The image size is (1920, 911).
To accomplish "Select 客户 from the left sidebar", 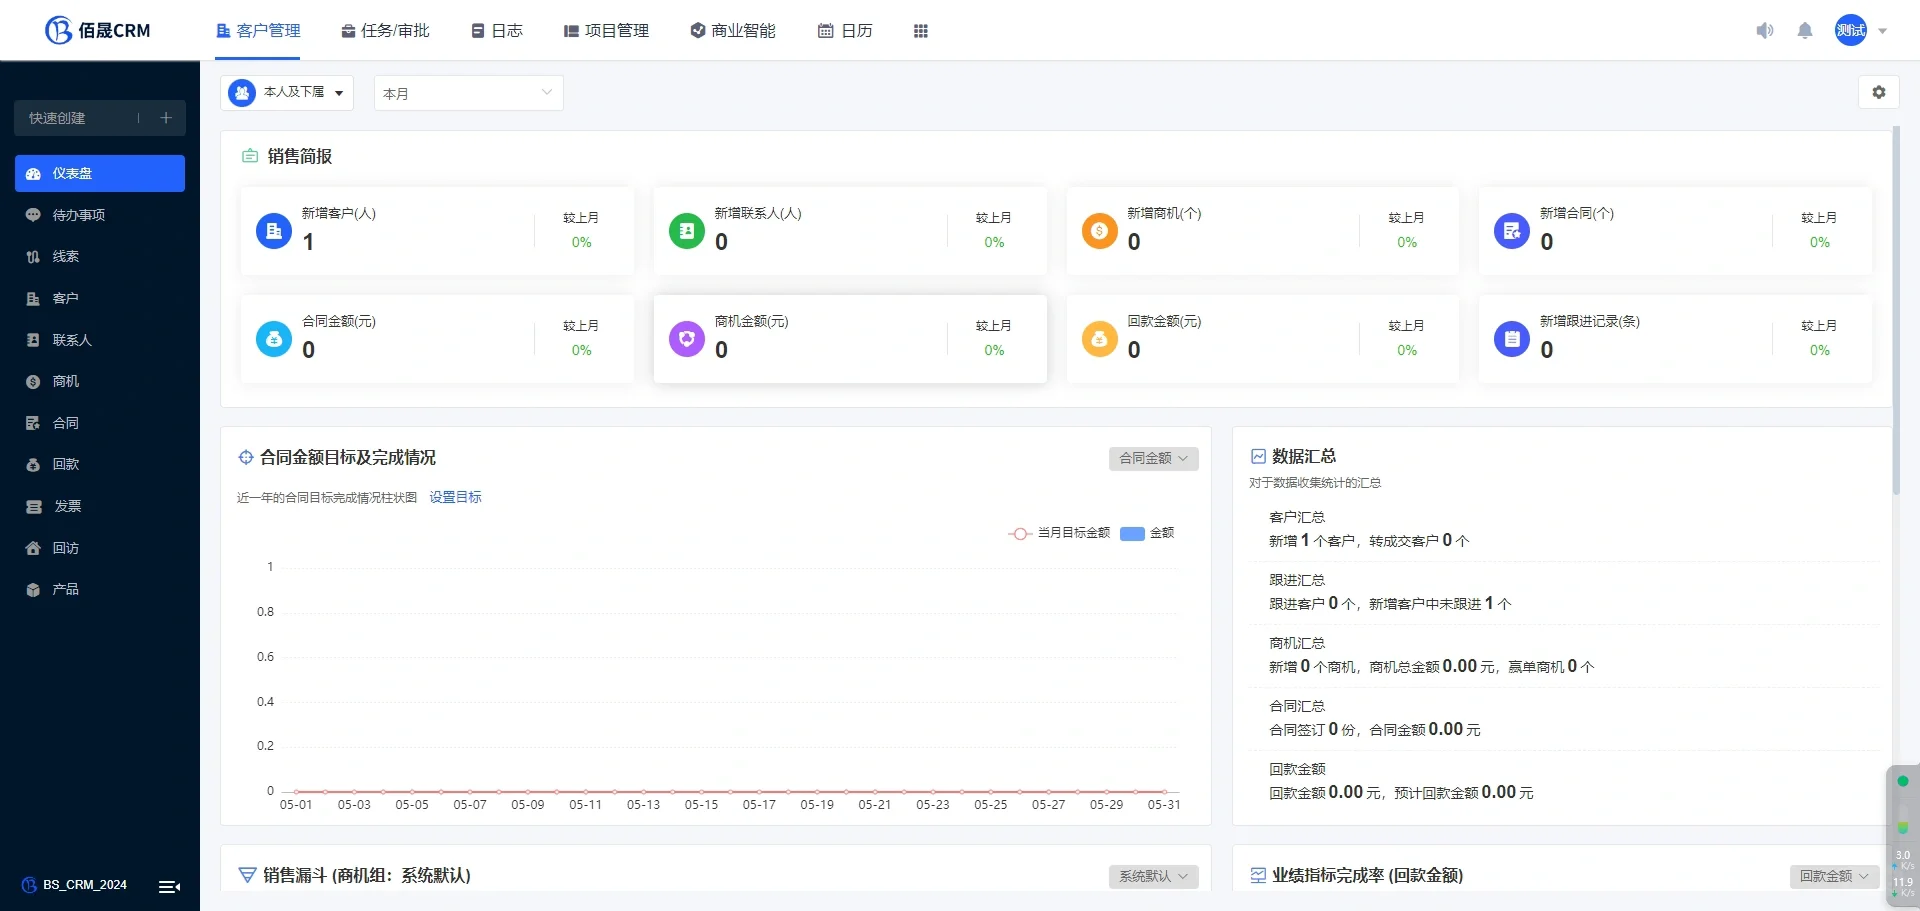I will [x=66, y=298].
